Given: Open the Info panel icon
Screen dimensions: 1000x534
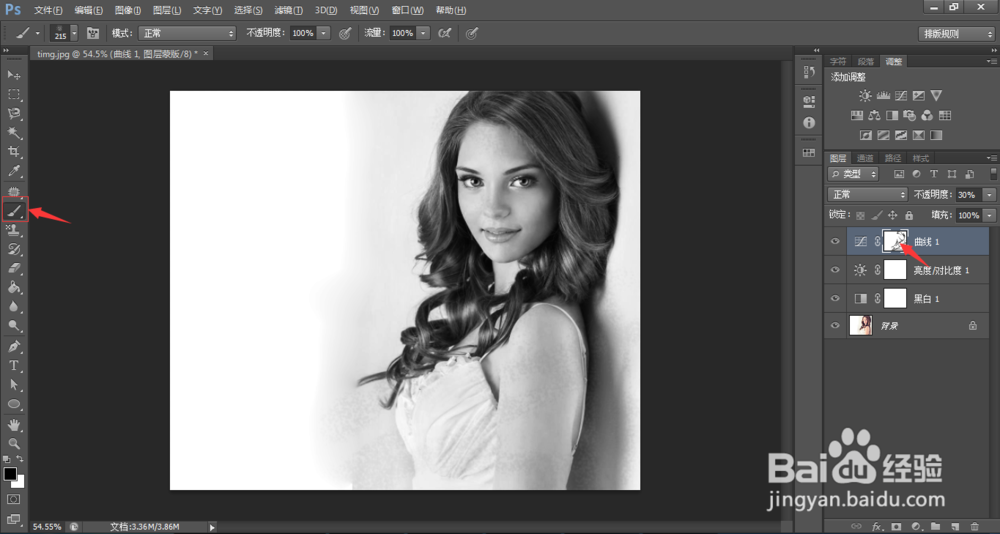Looking at the screenshot, I should pos(809,122).
